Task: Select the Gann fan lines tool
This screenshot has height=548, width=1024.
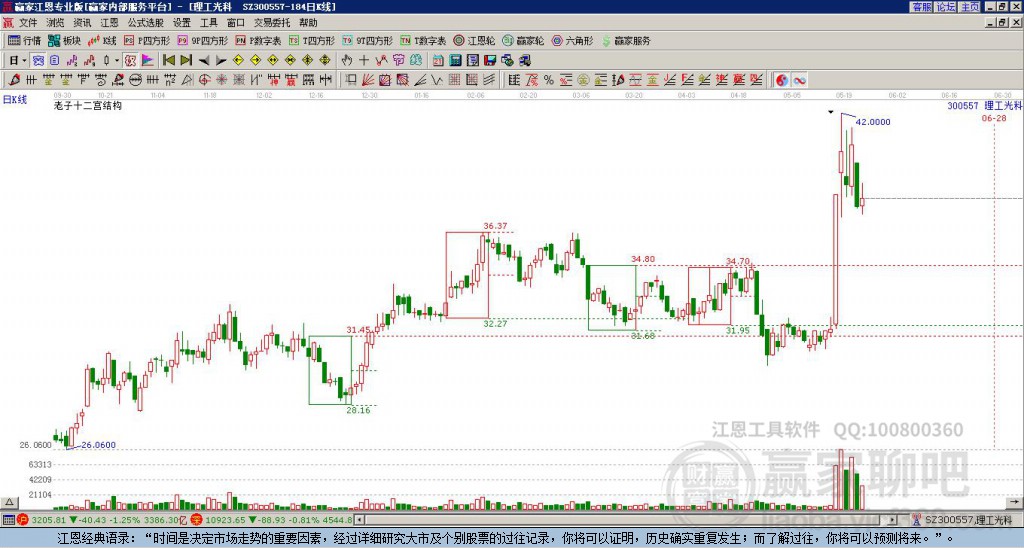Action: (x=368, y=80)
